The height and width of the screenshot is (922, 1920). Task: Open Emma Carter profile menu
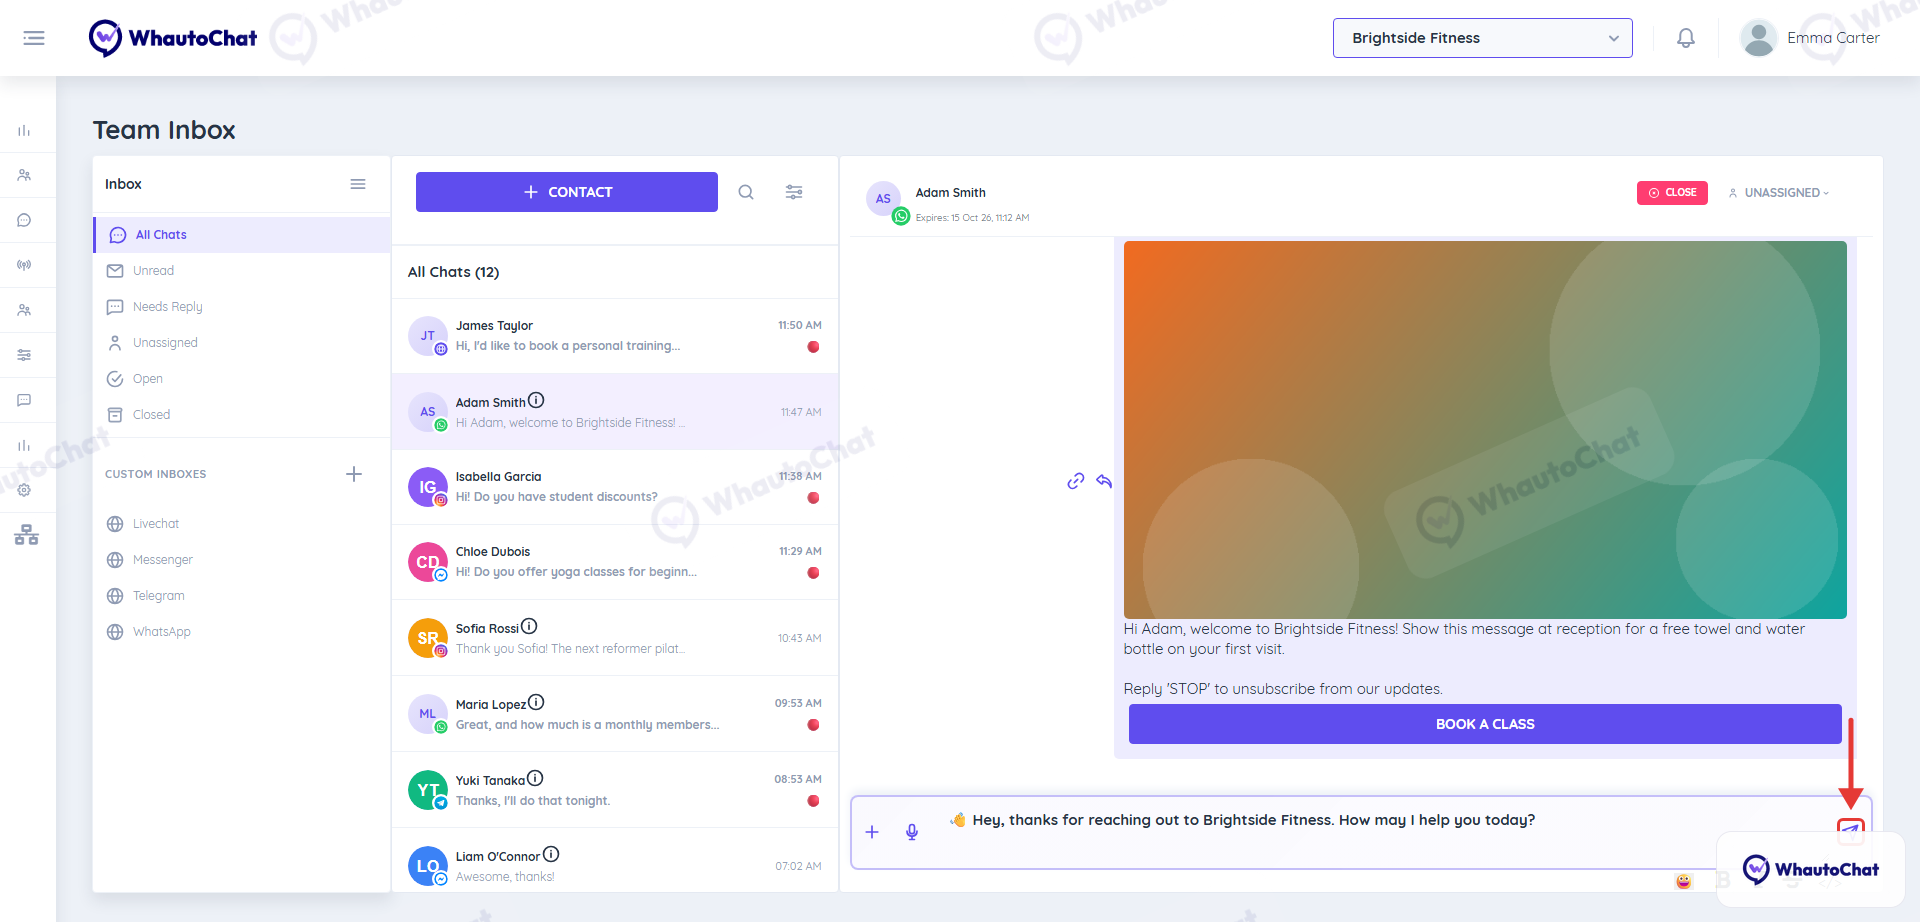(1810, 38)
